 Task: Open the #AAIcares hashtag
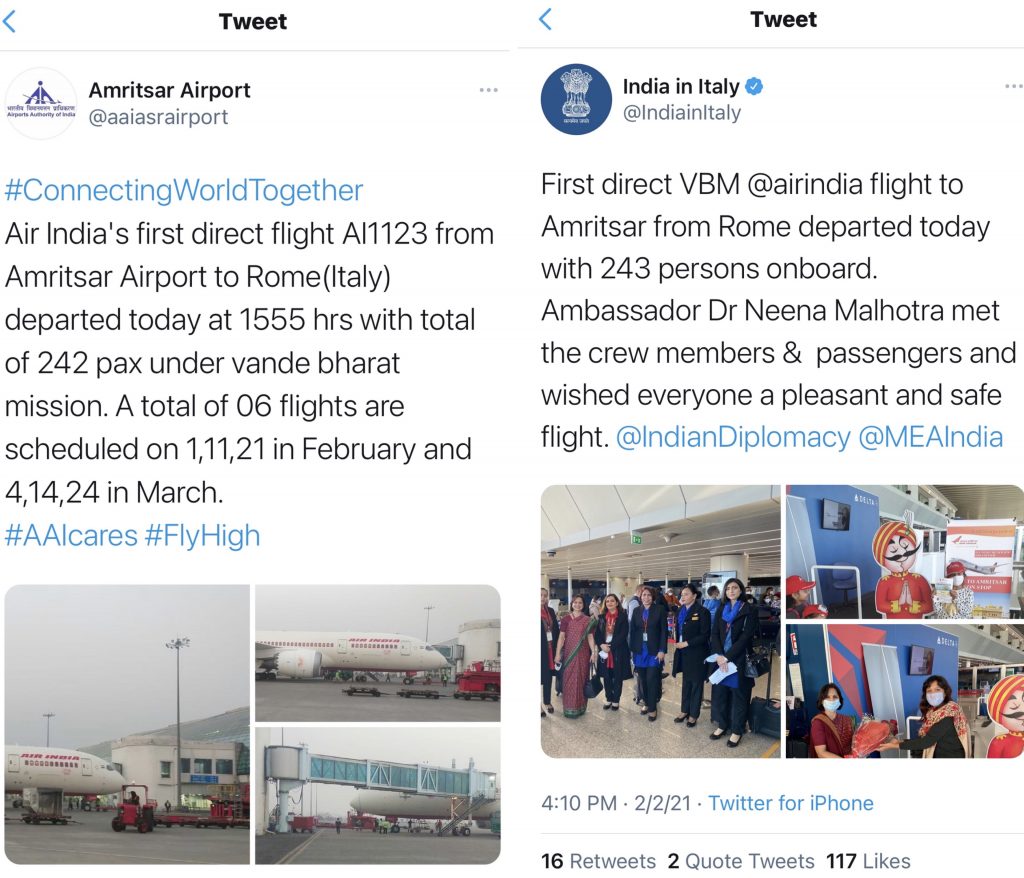click(71, 535)
